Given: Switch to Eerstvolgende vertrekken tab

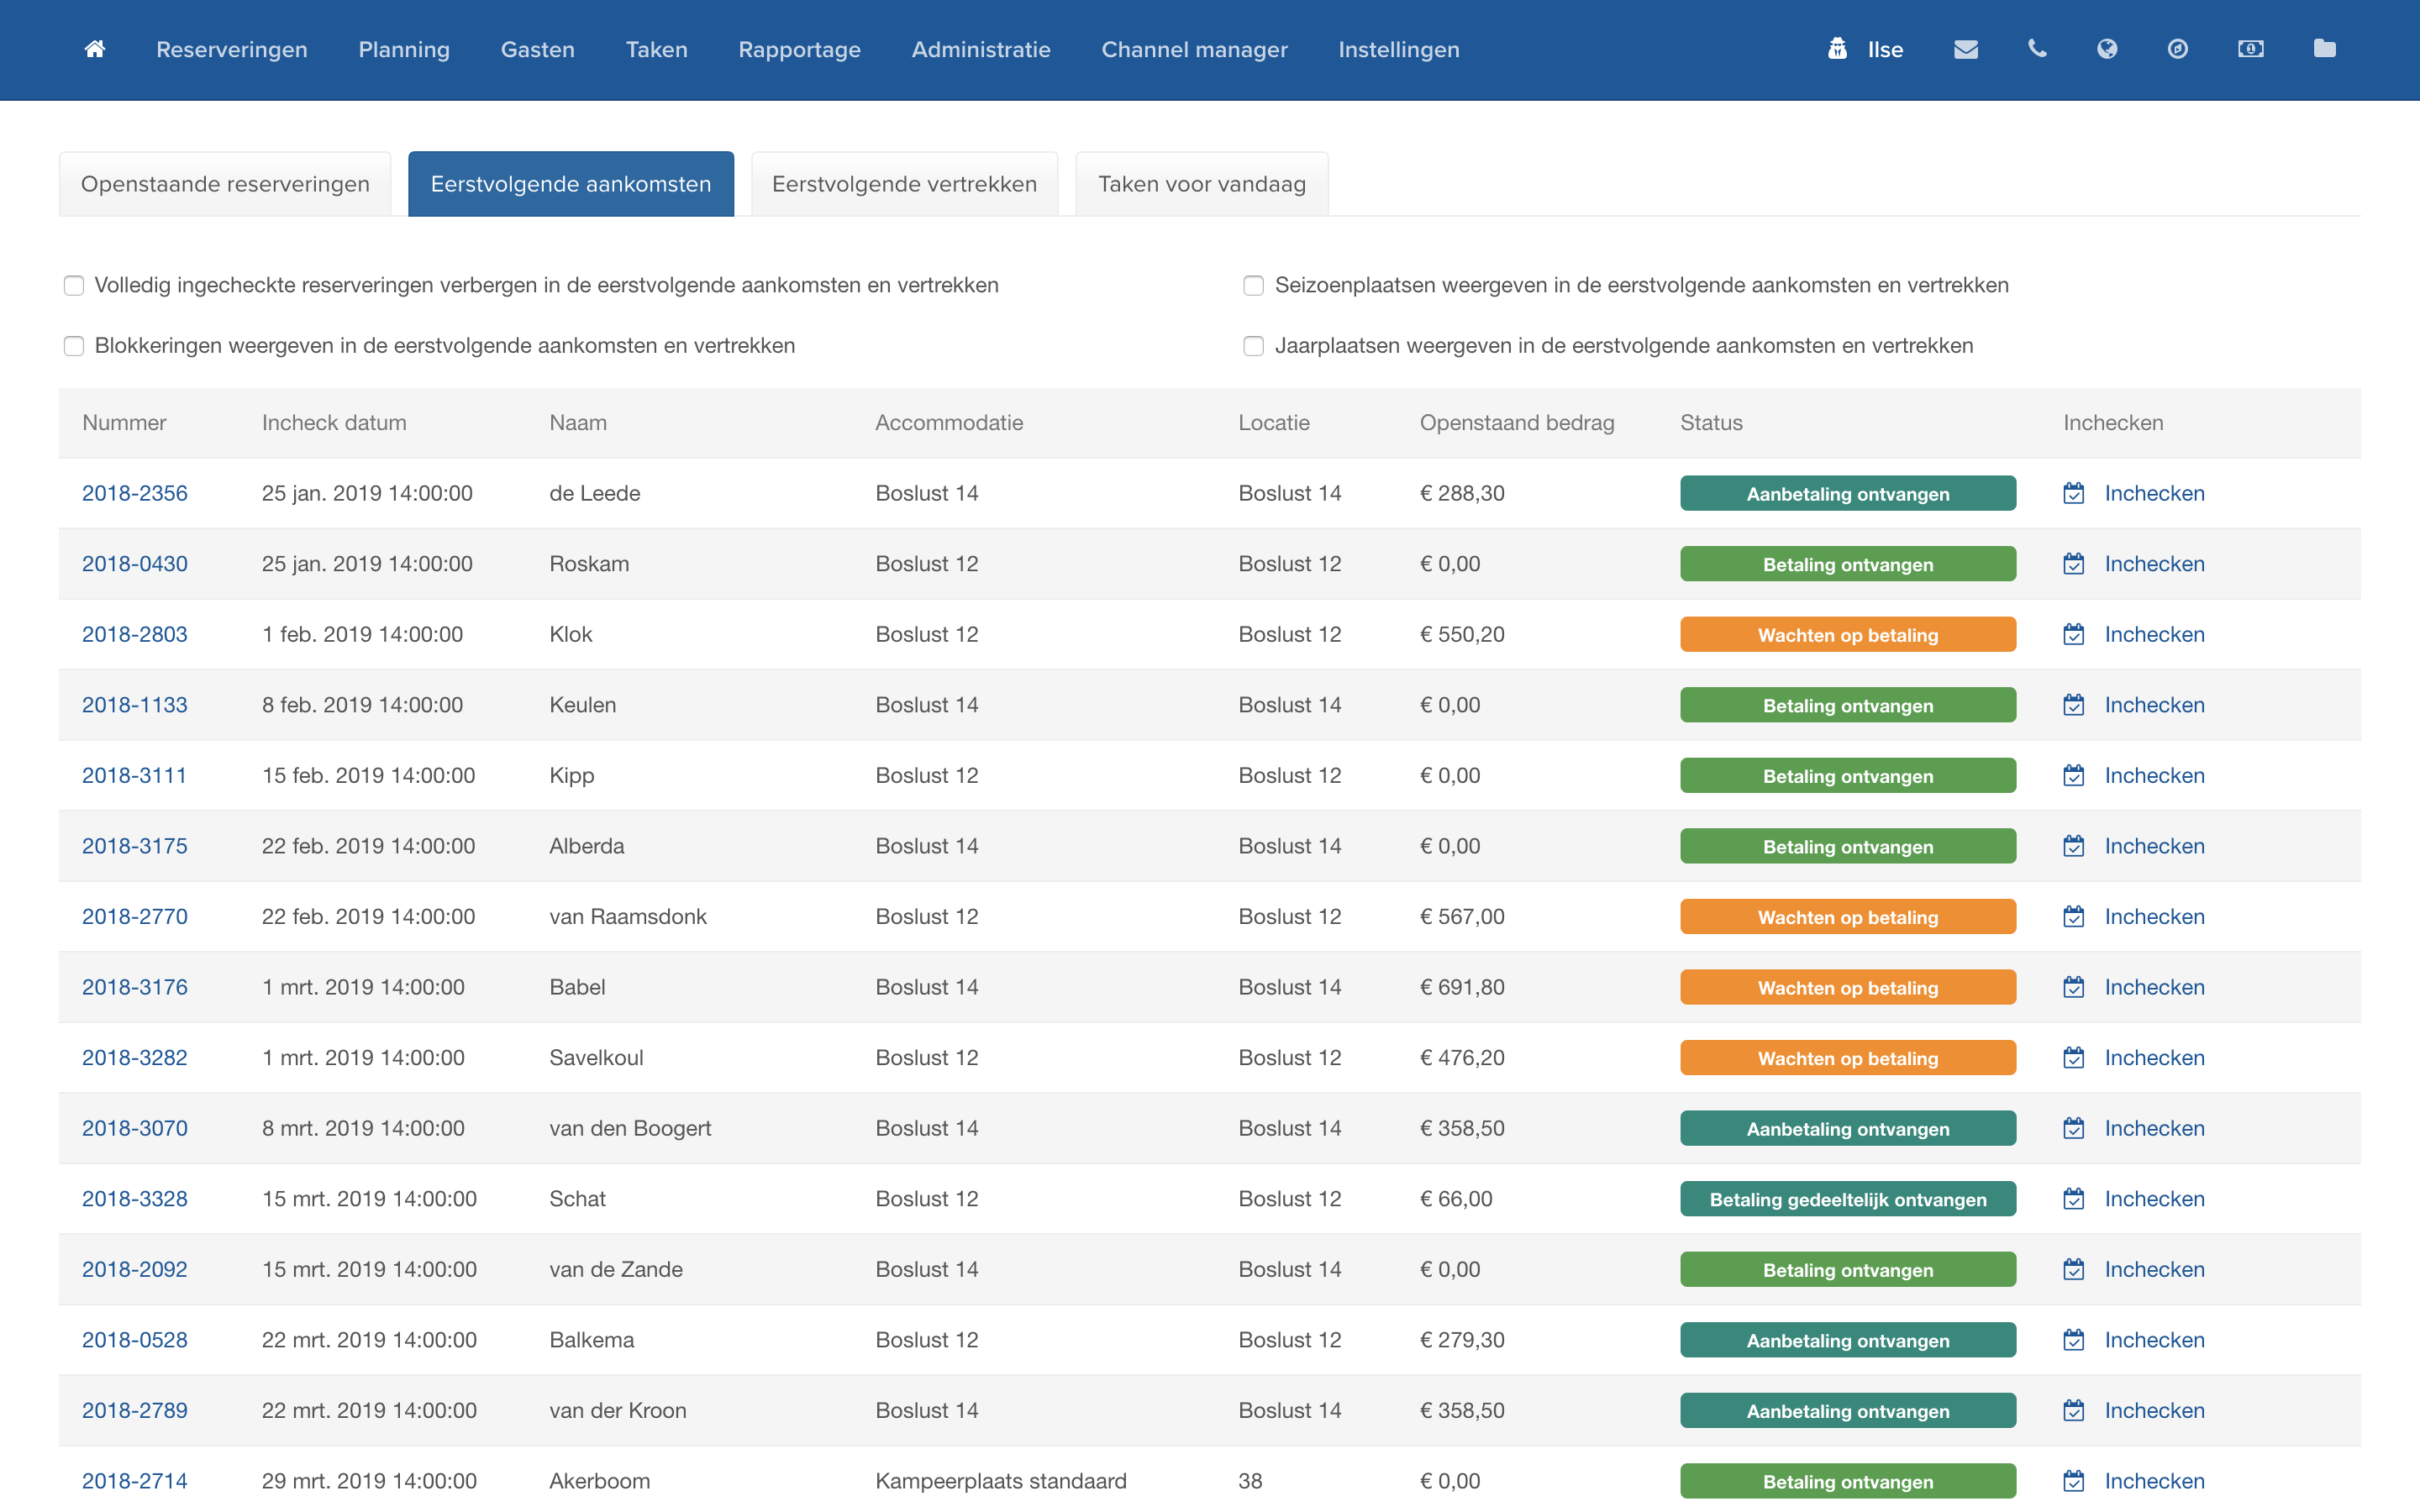Looking at the screenshot, I should [905, 184].
